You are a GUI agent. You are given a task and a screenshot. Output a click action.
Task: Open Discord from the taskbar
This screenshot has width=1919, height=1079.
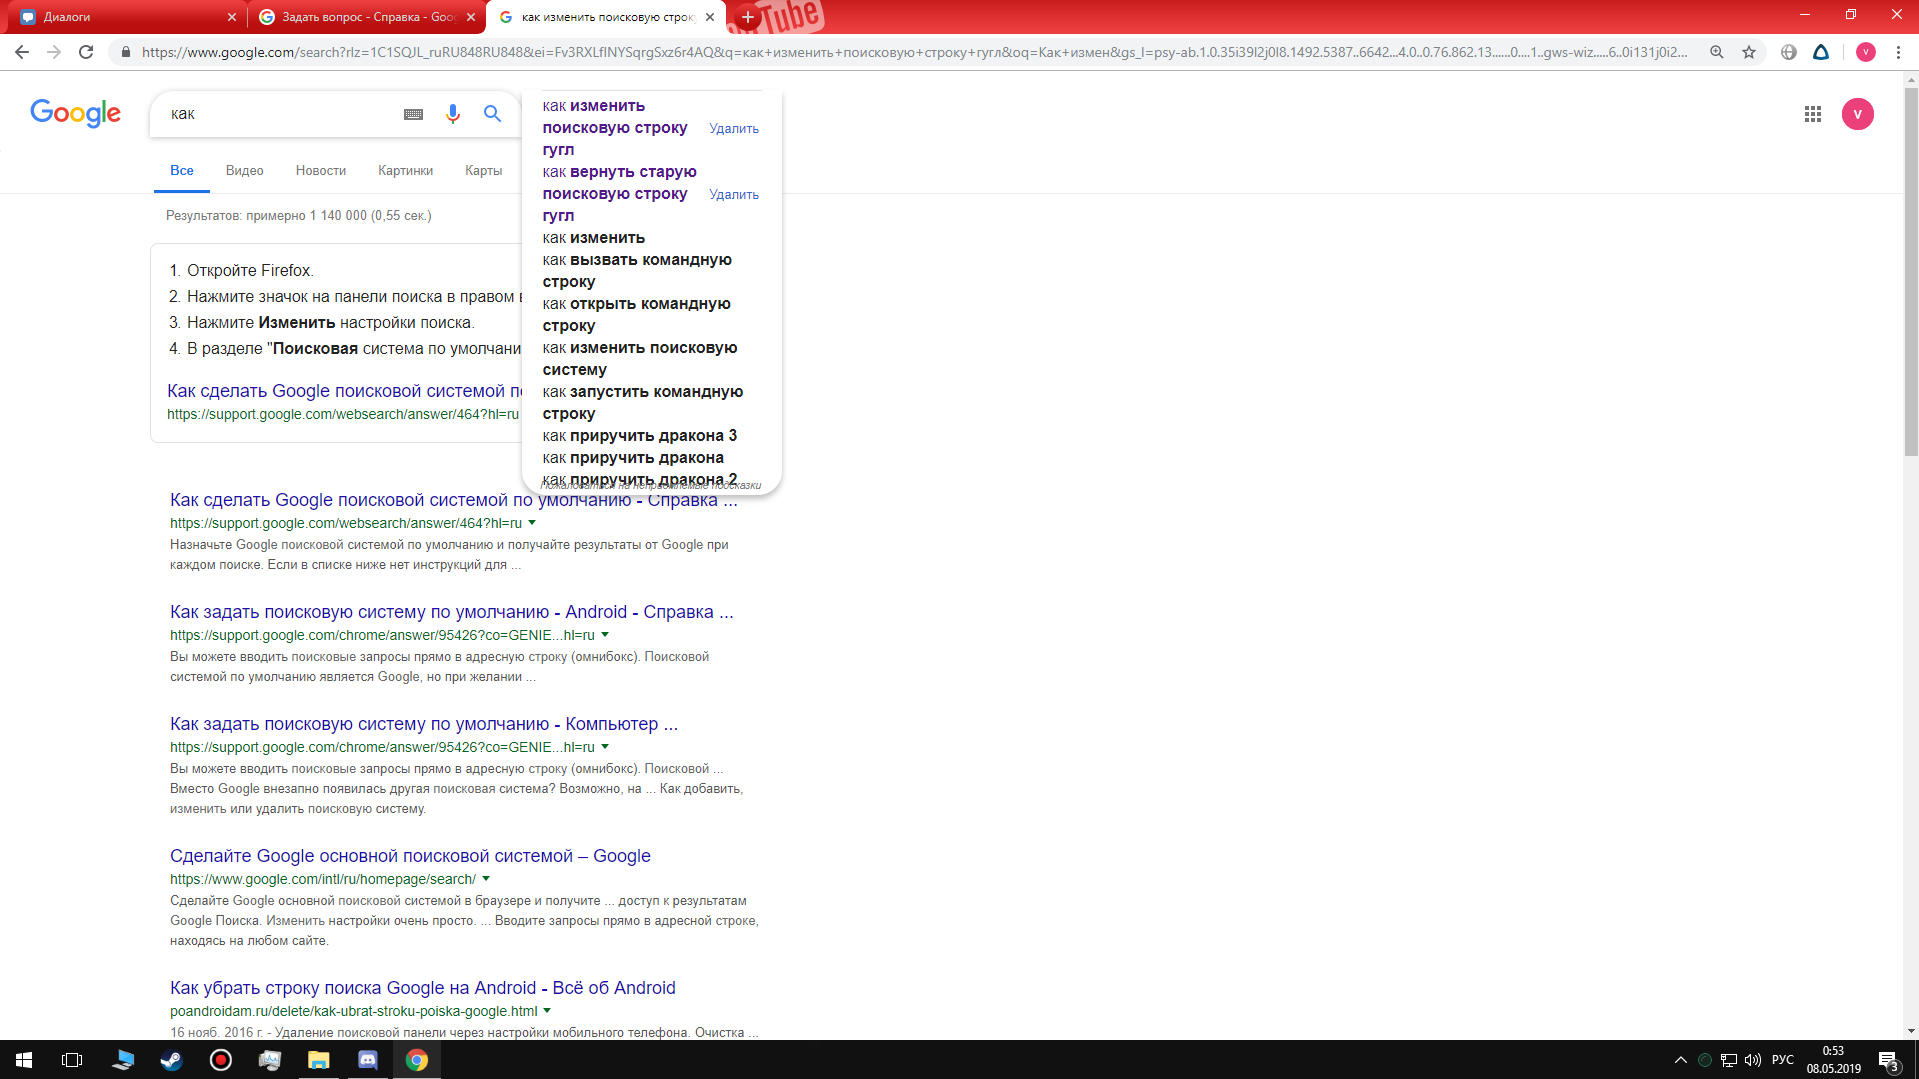tap(368, 1060)
